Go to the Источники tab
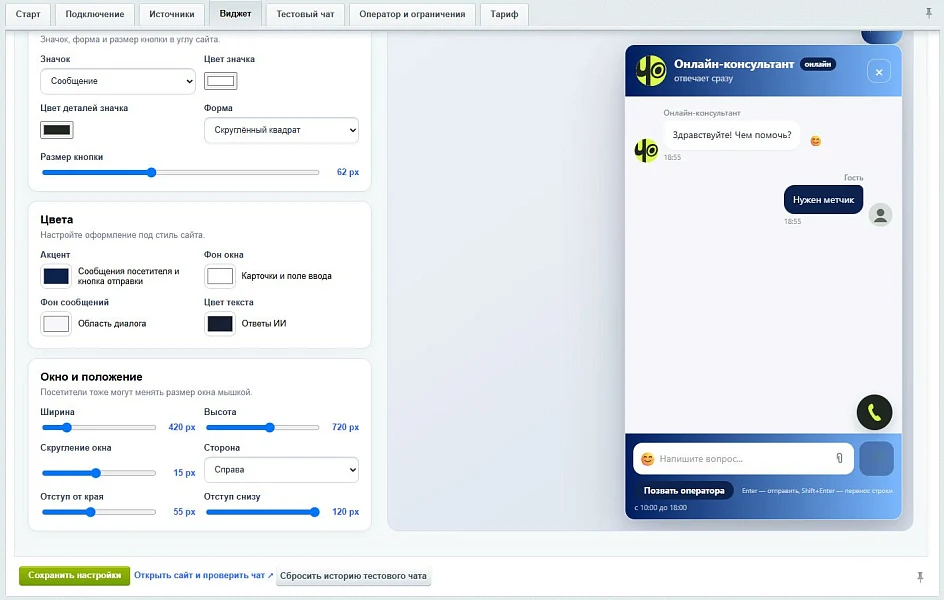This screenshot has height=600, width=944. click(172, 14)
